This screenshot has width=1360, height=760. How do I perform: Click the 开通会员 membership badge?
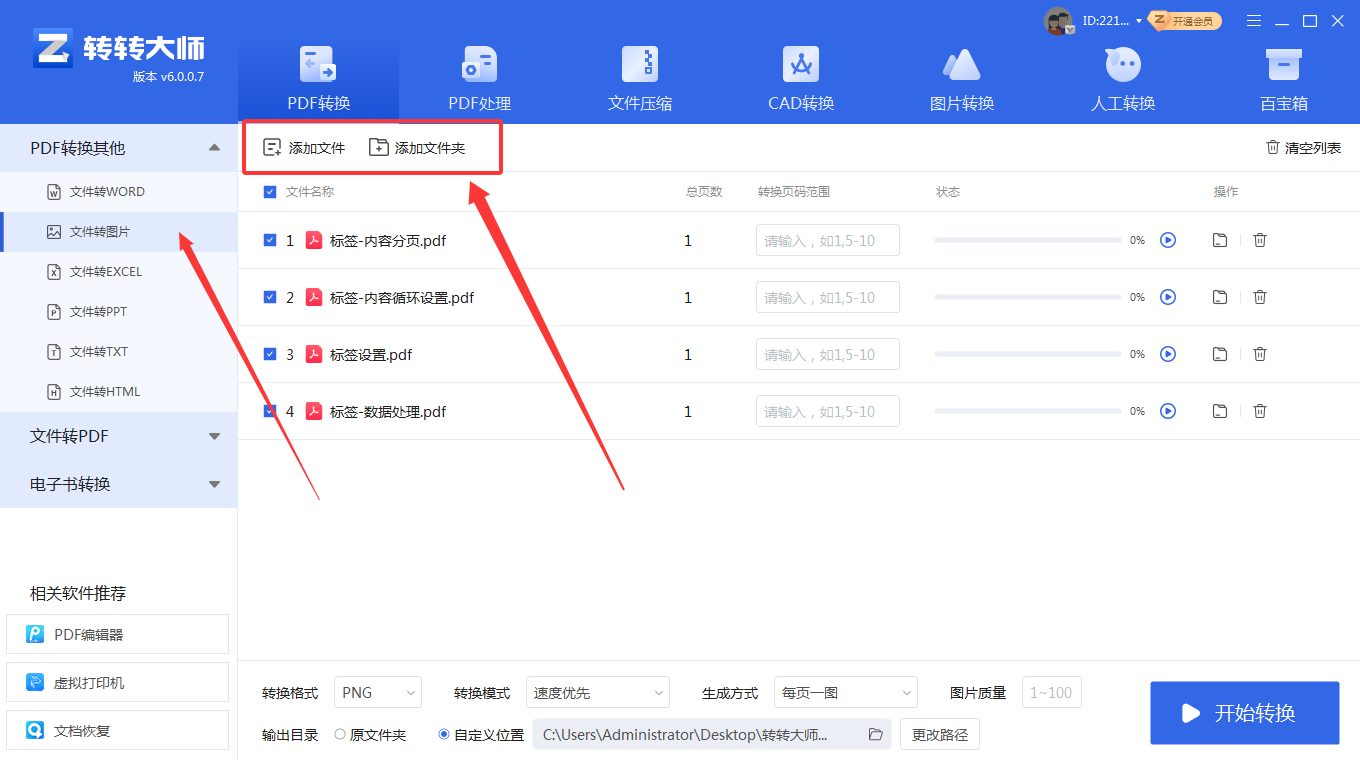[x=1186, y=21]
